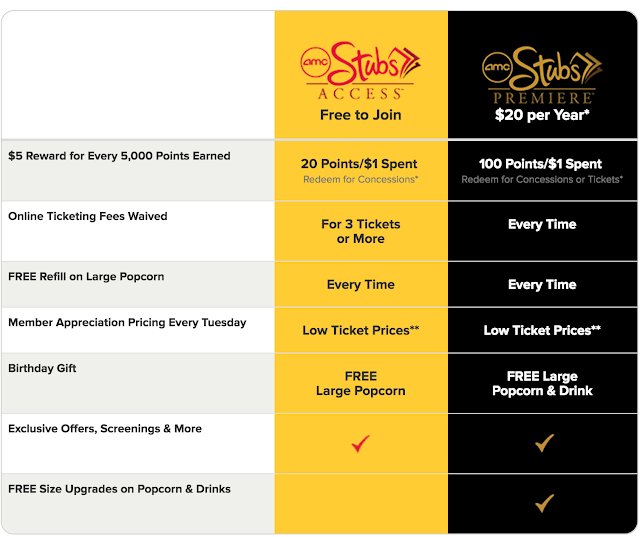Click red checkmark for Exclusive Offers under Access
This screenshot has height=537, width=640.
click(x=360, y=444)
